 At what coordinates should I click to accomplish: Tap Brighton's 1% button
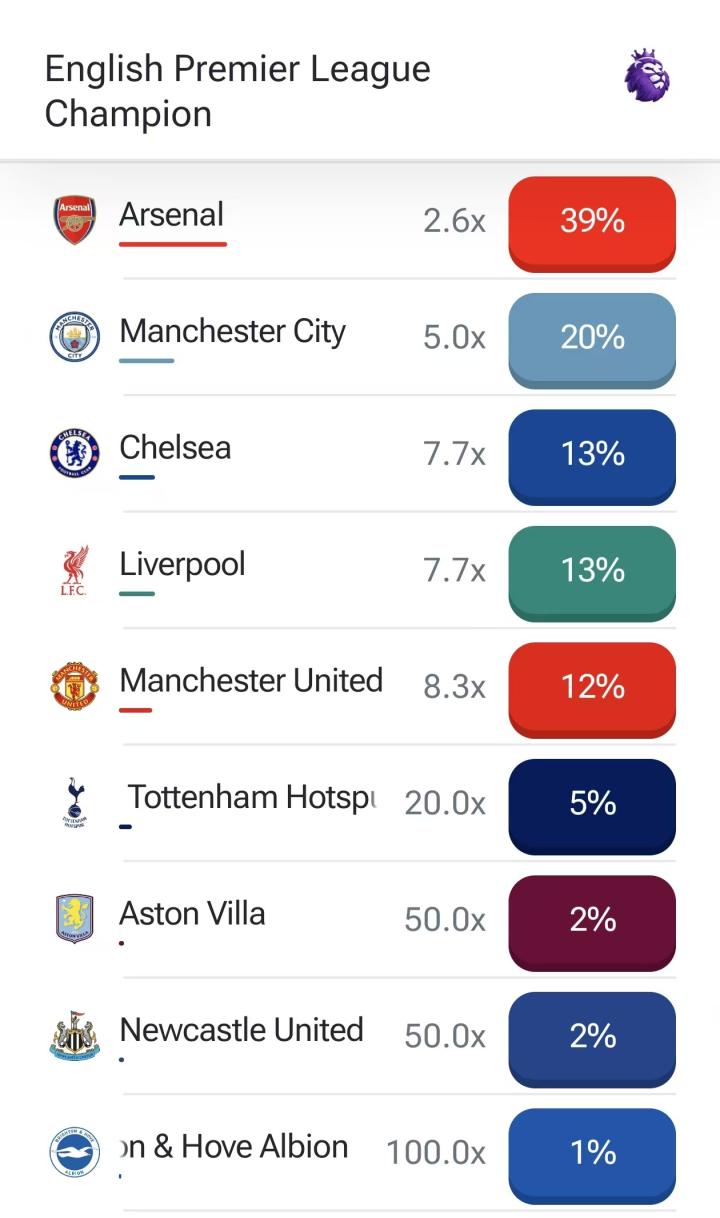point(592,1155)
